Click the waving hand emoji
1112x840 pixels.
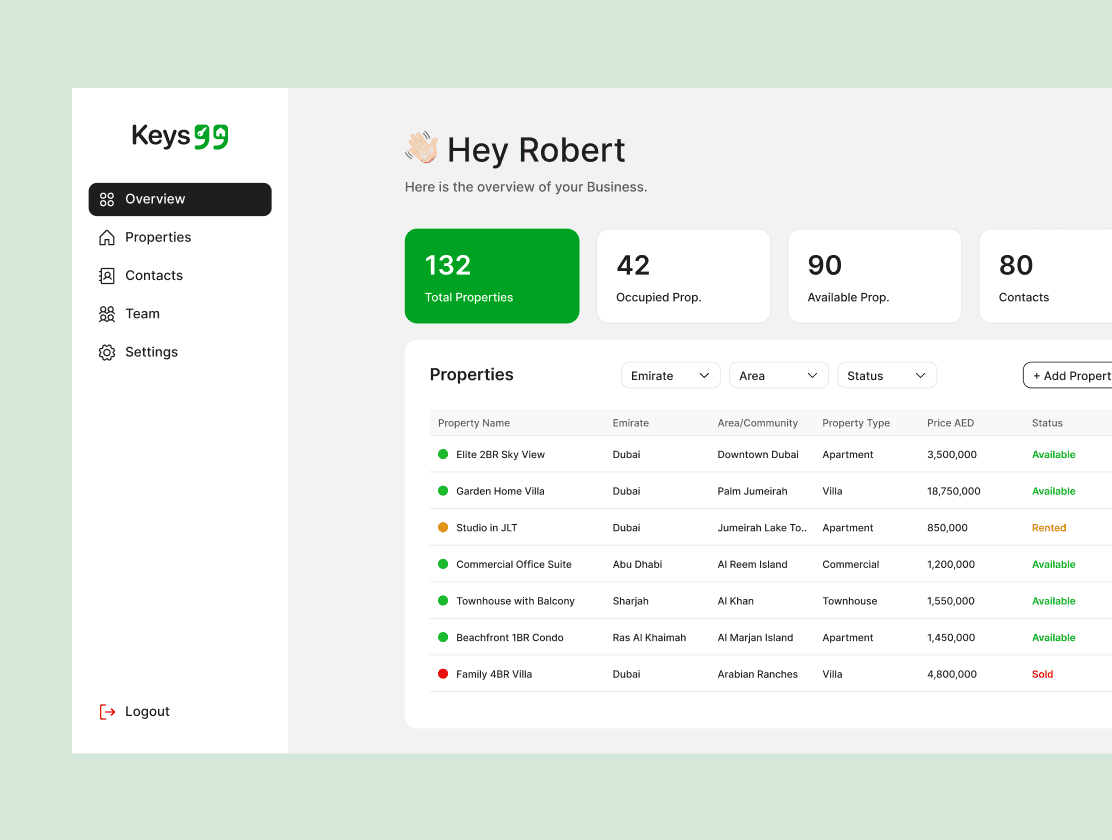[x=422, y=148]
